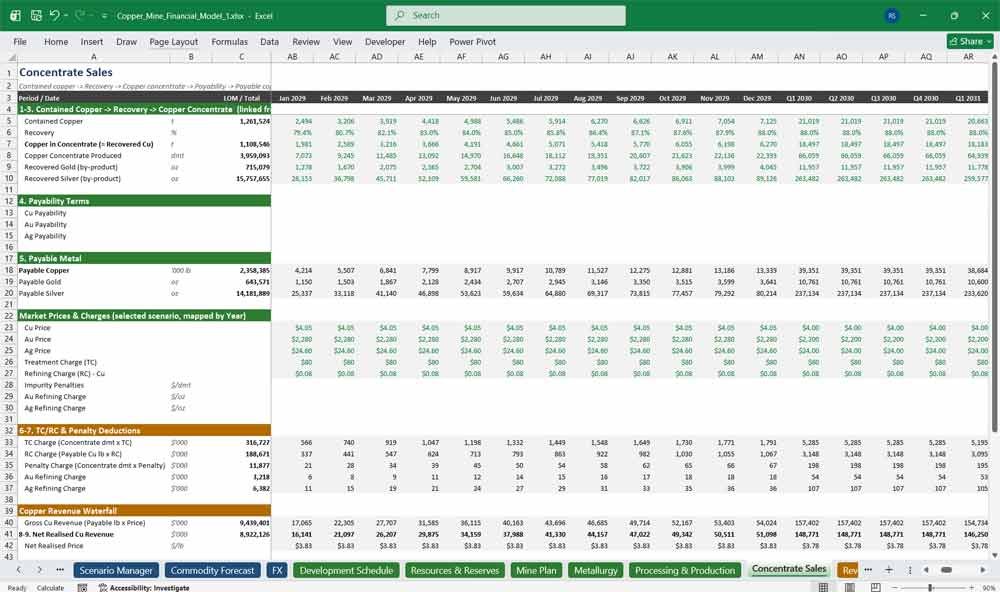
Task: Click the next sheet navigation arrow
Action: pyautogui.click(x=40, y=570)
